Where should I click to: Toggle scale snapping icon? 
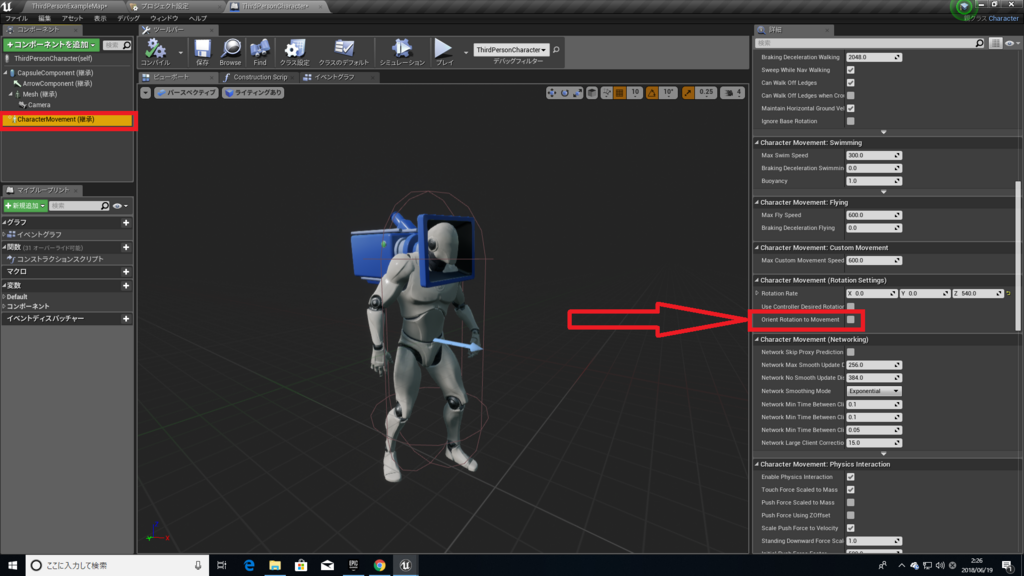[688, 93]
